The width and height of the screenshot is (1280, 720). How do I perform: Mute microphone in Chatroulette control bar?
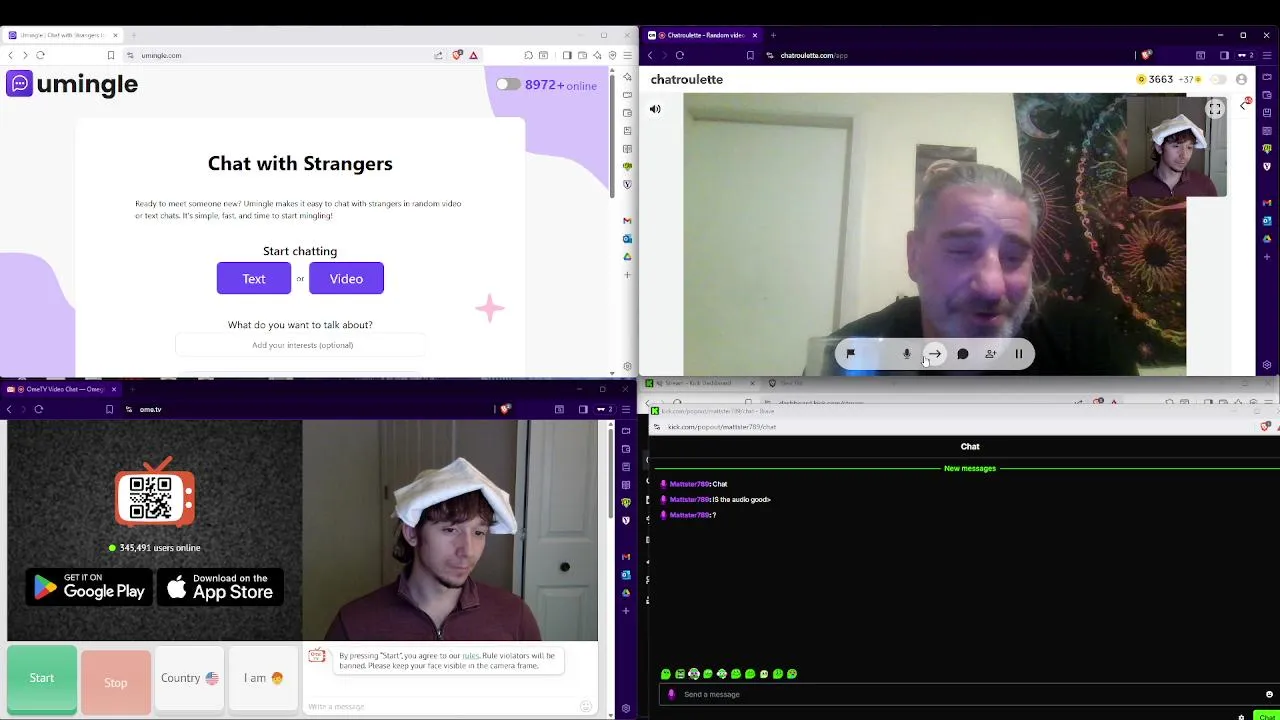click(907, 353)
